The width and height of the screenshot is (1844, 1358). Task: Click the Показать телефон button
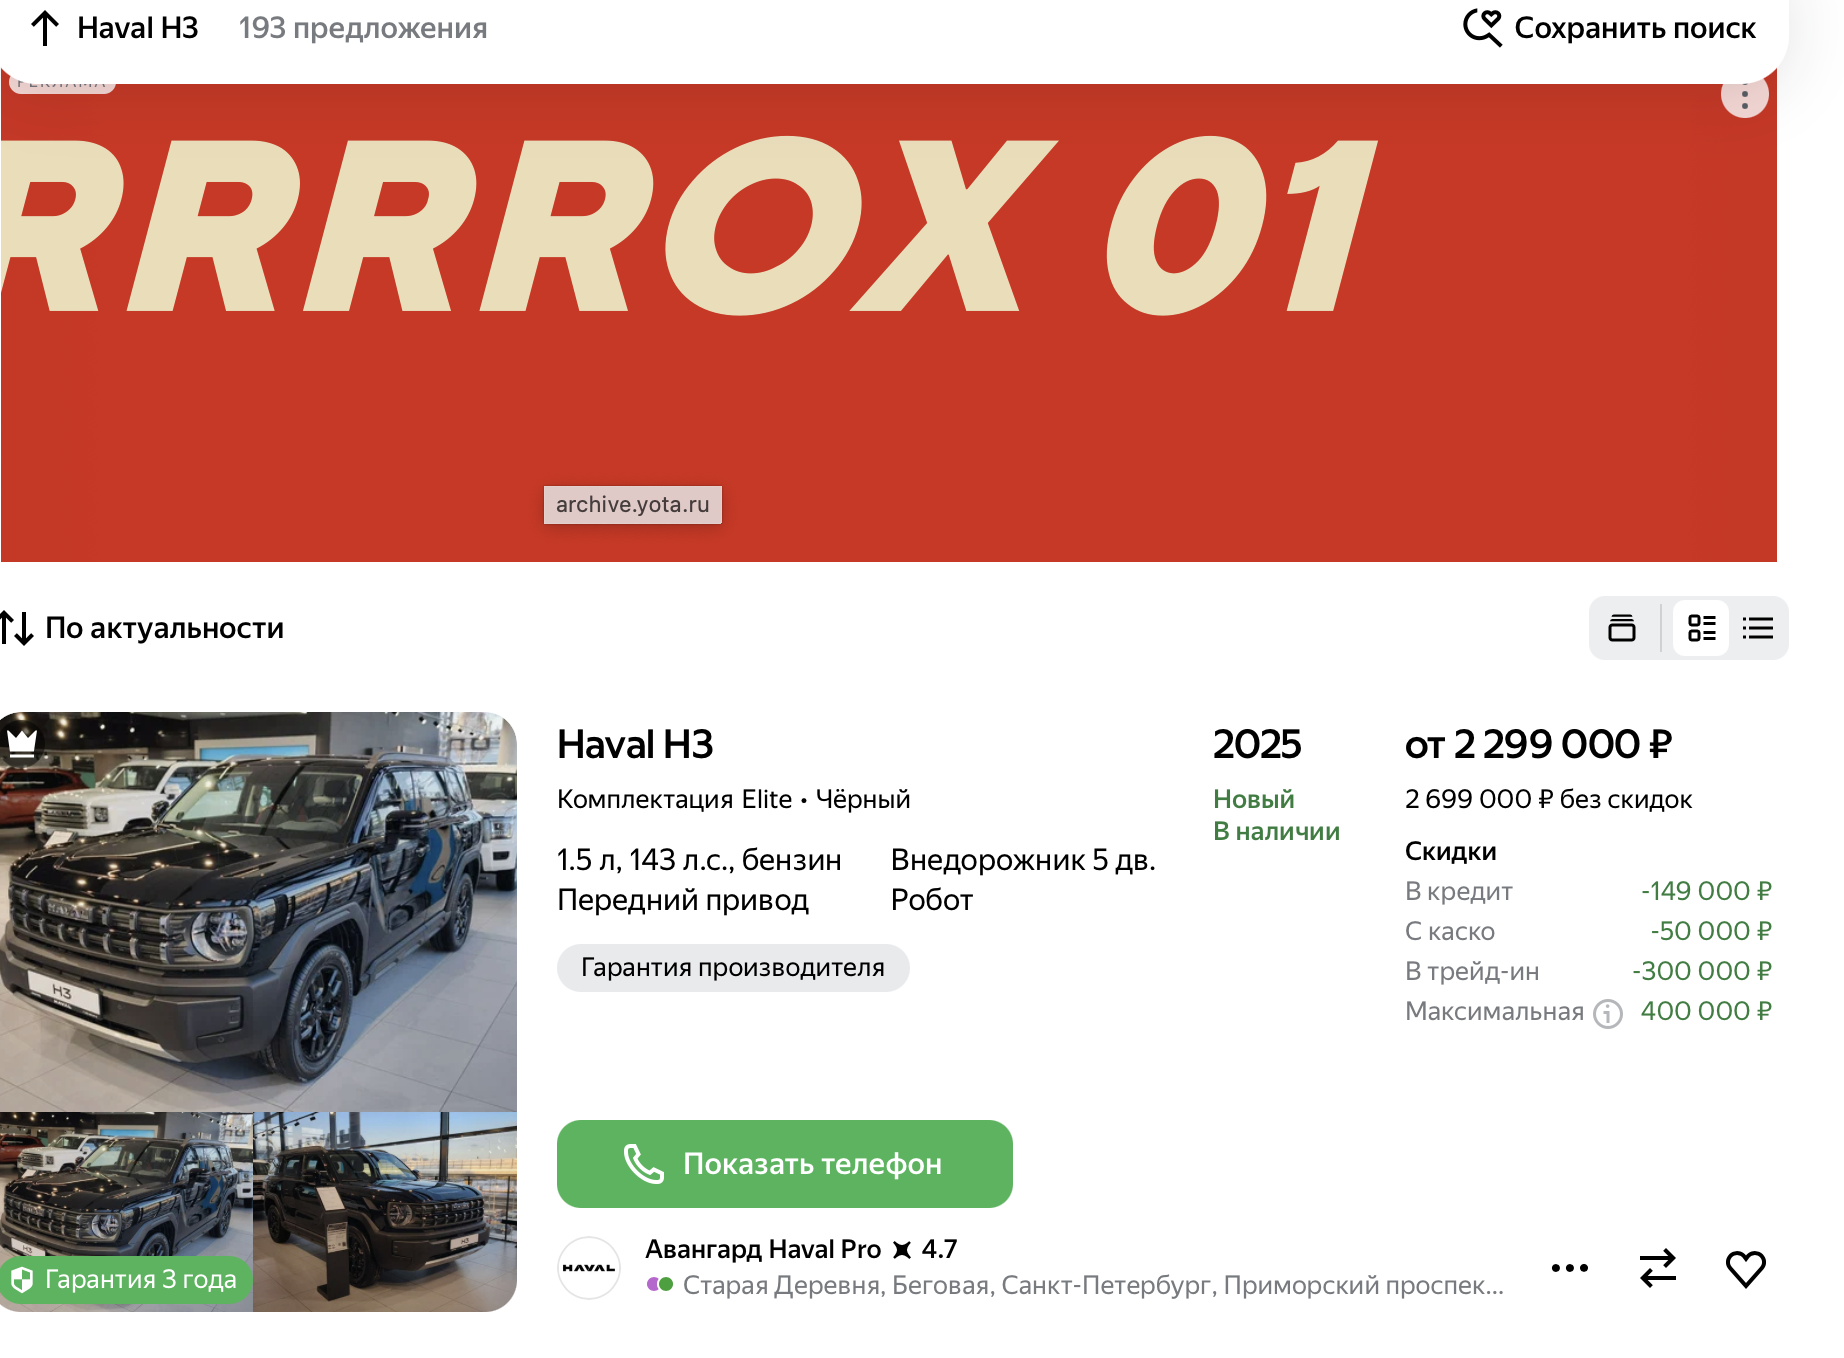click(x=785, y=1164)
